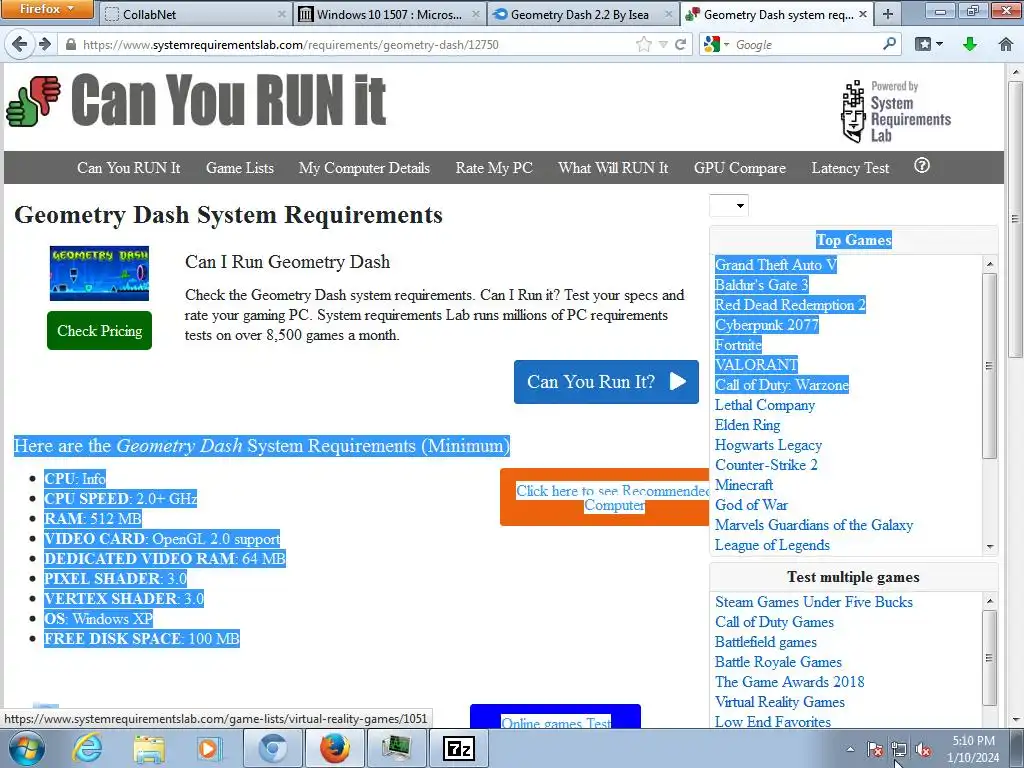Click the URL address bar
This screenshot has width=1024, height=768.
coord(356,44)
